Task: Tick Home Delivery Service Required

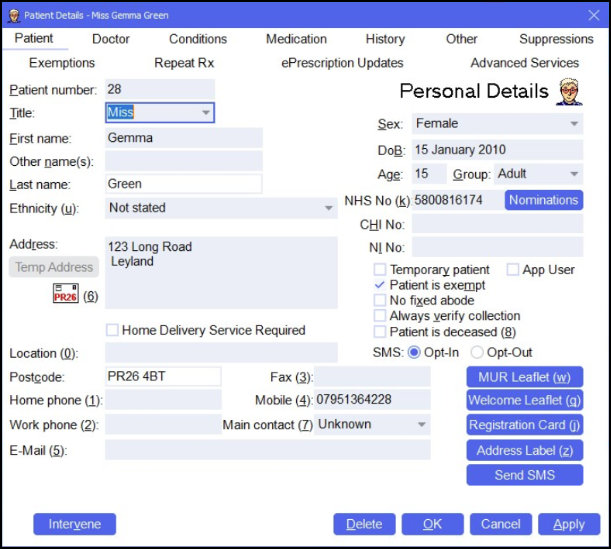Action: pos(113,330)
